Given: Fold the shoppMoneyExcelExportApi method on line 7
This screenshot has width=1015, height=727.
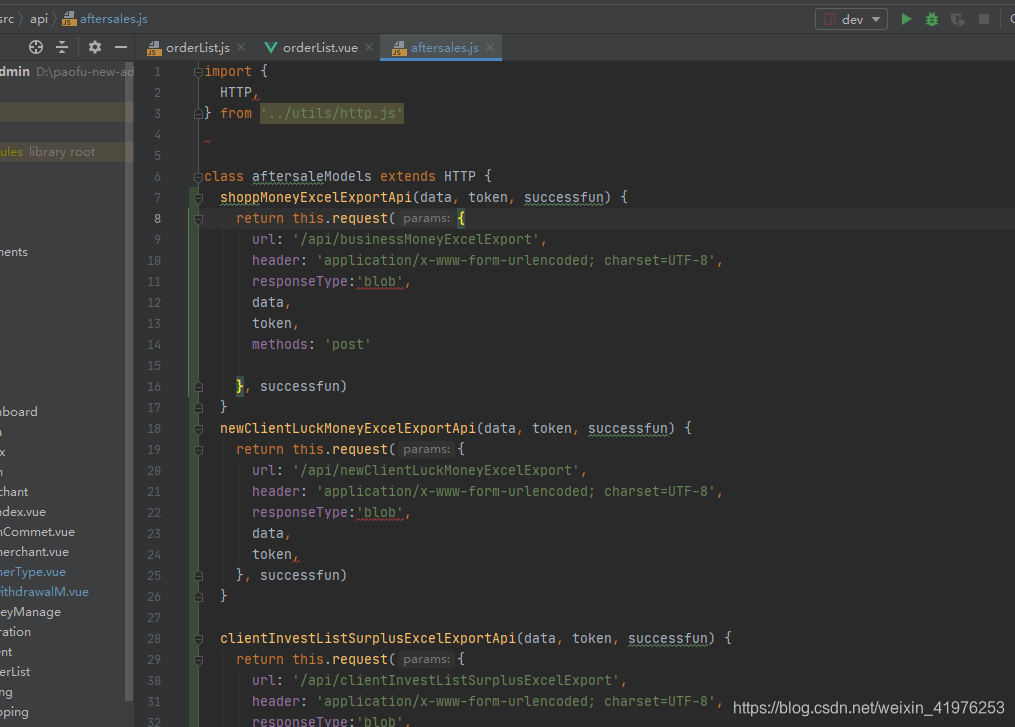Looking at the screenshot, I should (x=199, y=198).
